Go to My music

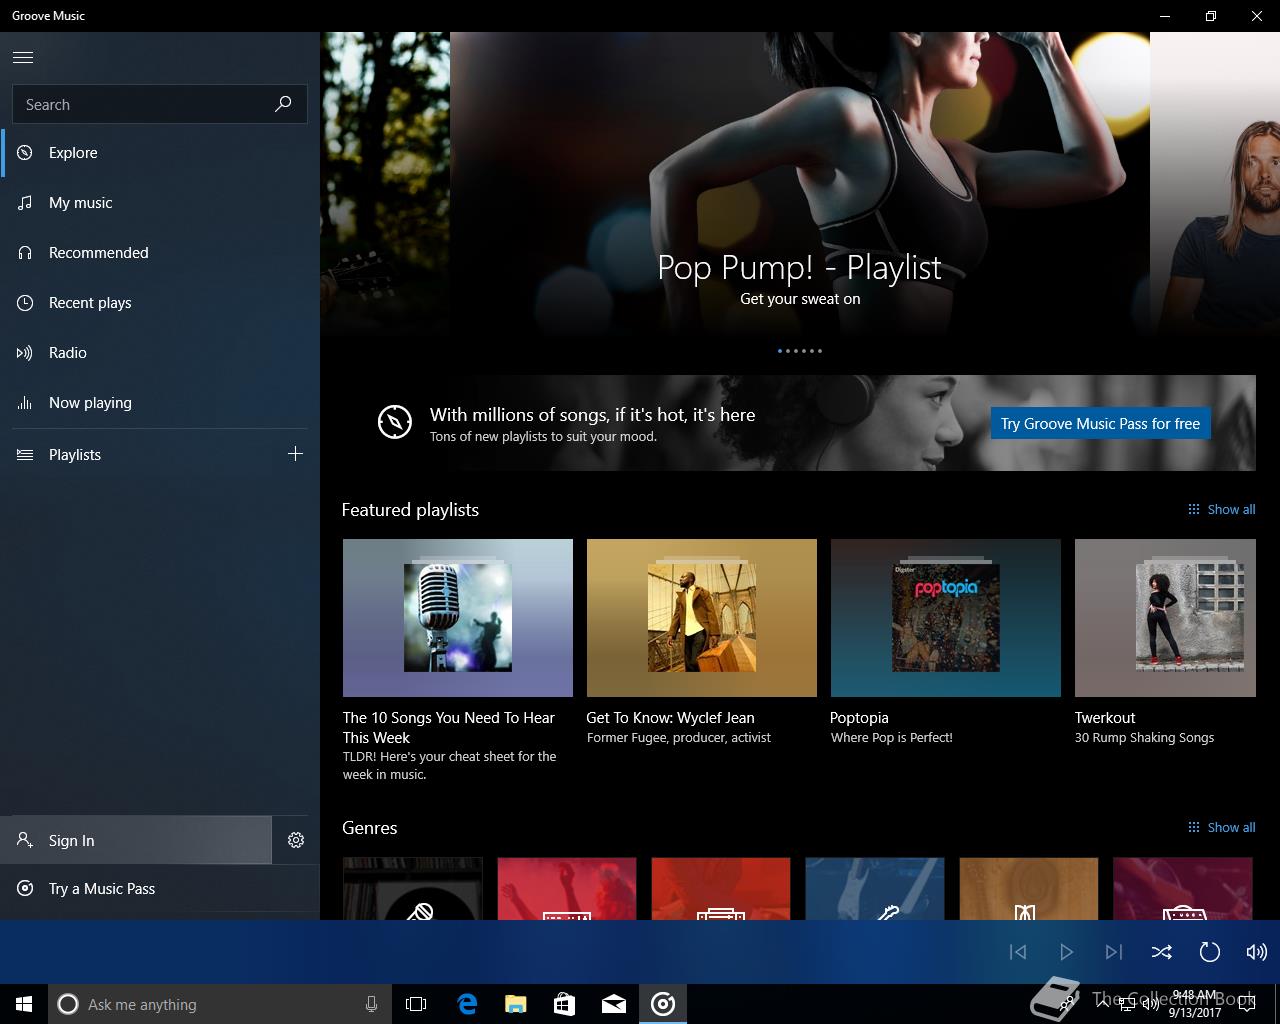pos(160,203)
